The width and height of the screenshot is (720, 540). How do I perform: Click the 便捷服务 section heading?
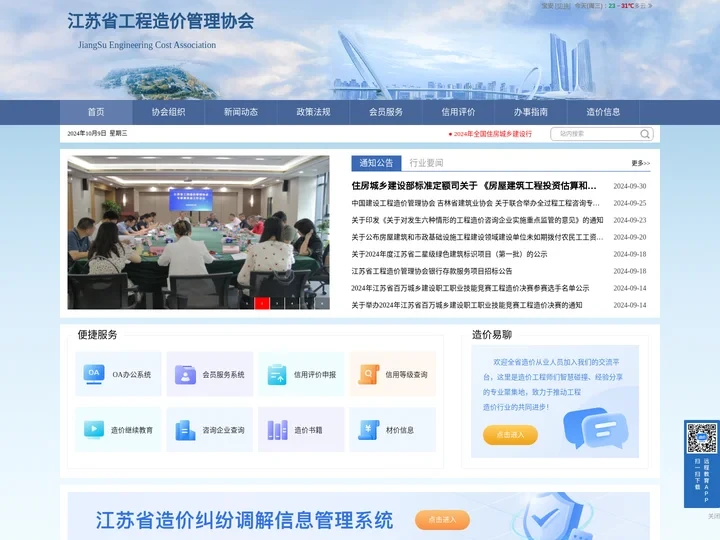97,334
